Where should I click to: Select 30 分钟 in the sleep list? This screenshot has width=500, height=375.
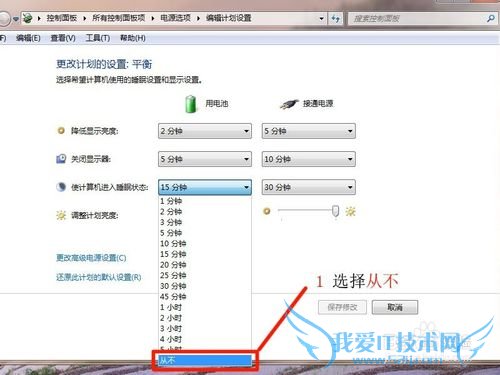[205, 286]
